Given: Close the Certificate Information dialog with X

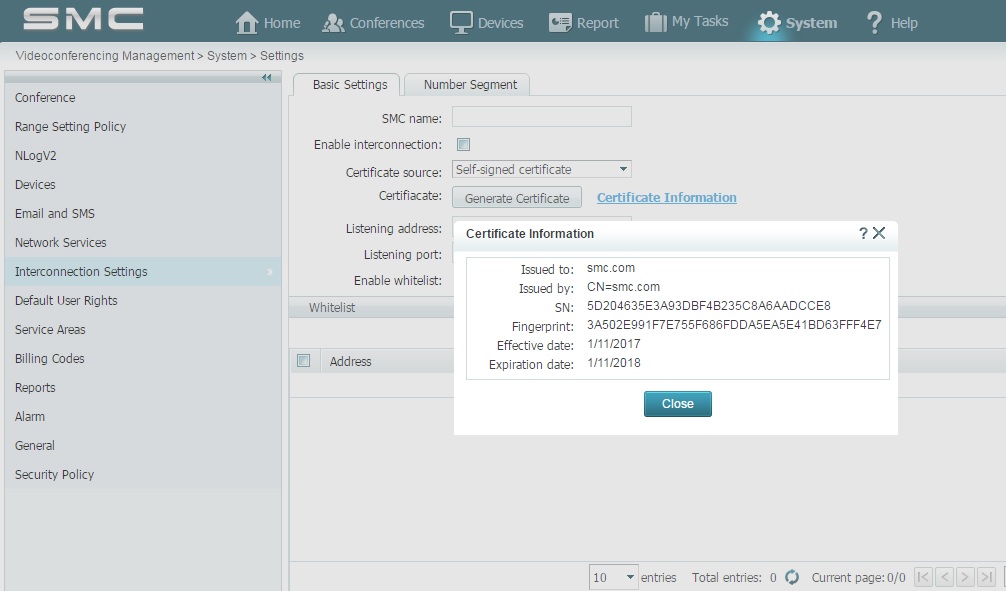Looking at the screenshot, I should point(879,233).
